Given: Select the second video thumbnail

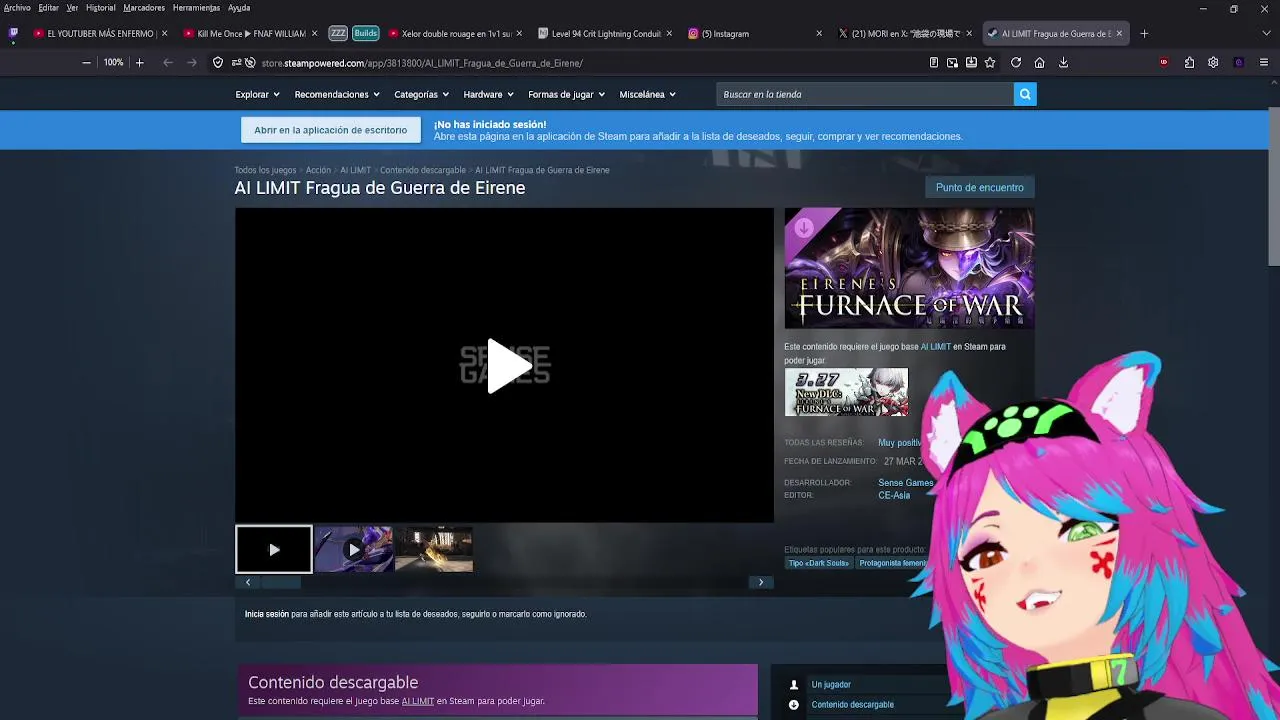Looking at the screenshot, I should pyautogui.click(x=353, y=549).
